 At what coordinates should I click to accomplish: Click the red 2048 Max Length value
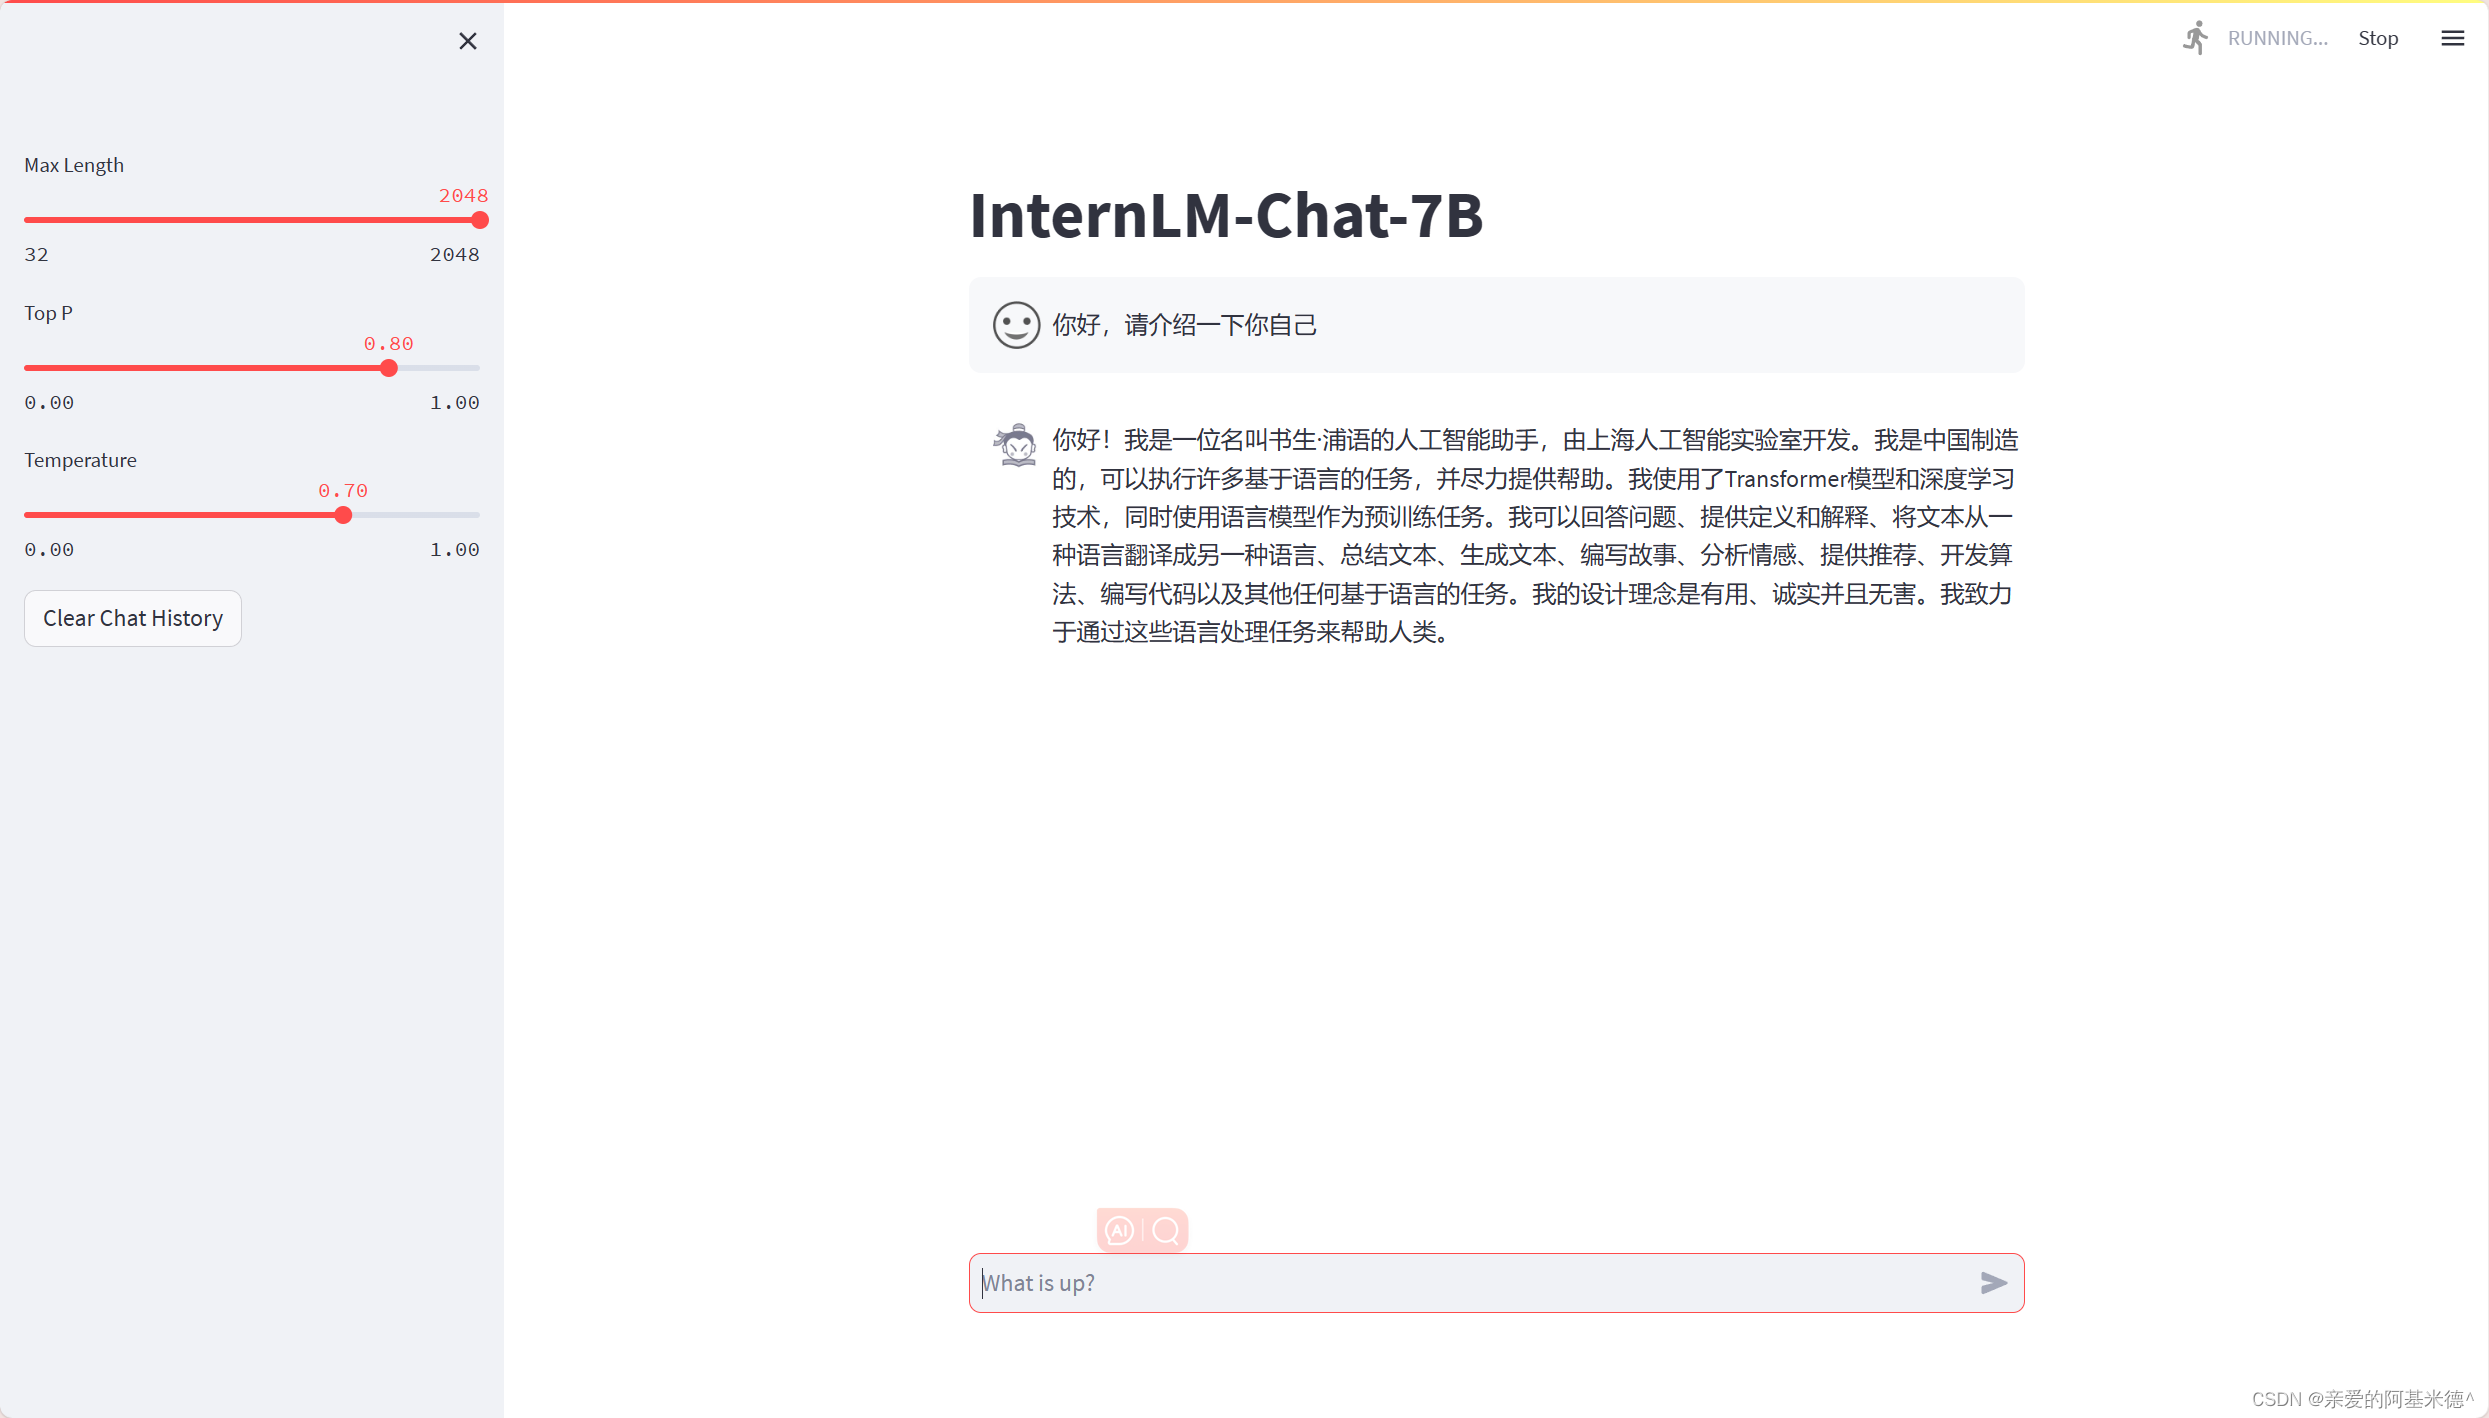coord(463,195)
